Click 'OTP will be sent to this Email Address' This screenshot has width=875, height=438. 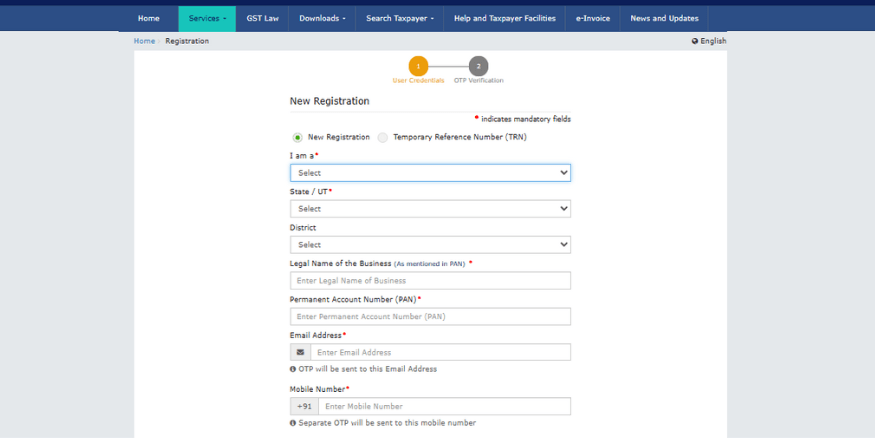(x=368, y=369)
